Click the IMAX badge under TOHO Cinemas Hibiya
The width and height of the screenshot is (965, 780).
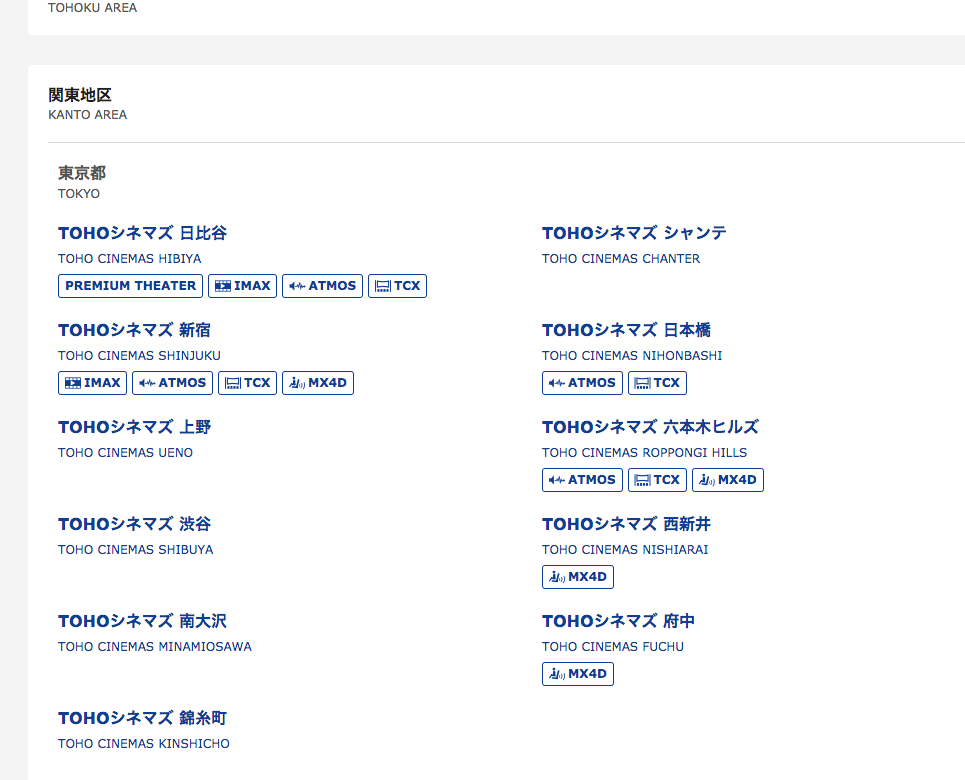click(x=242, y=286)
